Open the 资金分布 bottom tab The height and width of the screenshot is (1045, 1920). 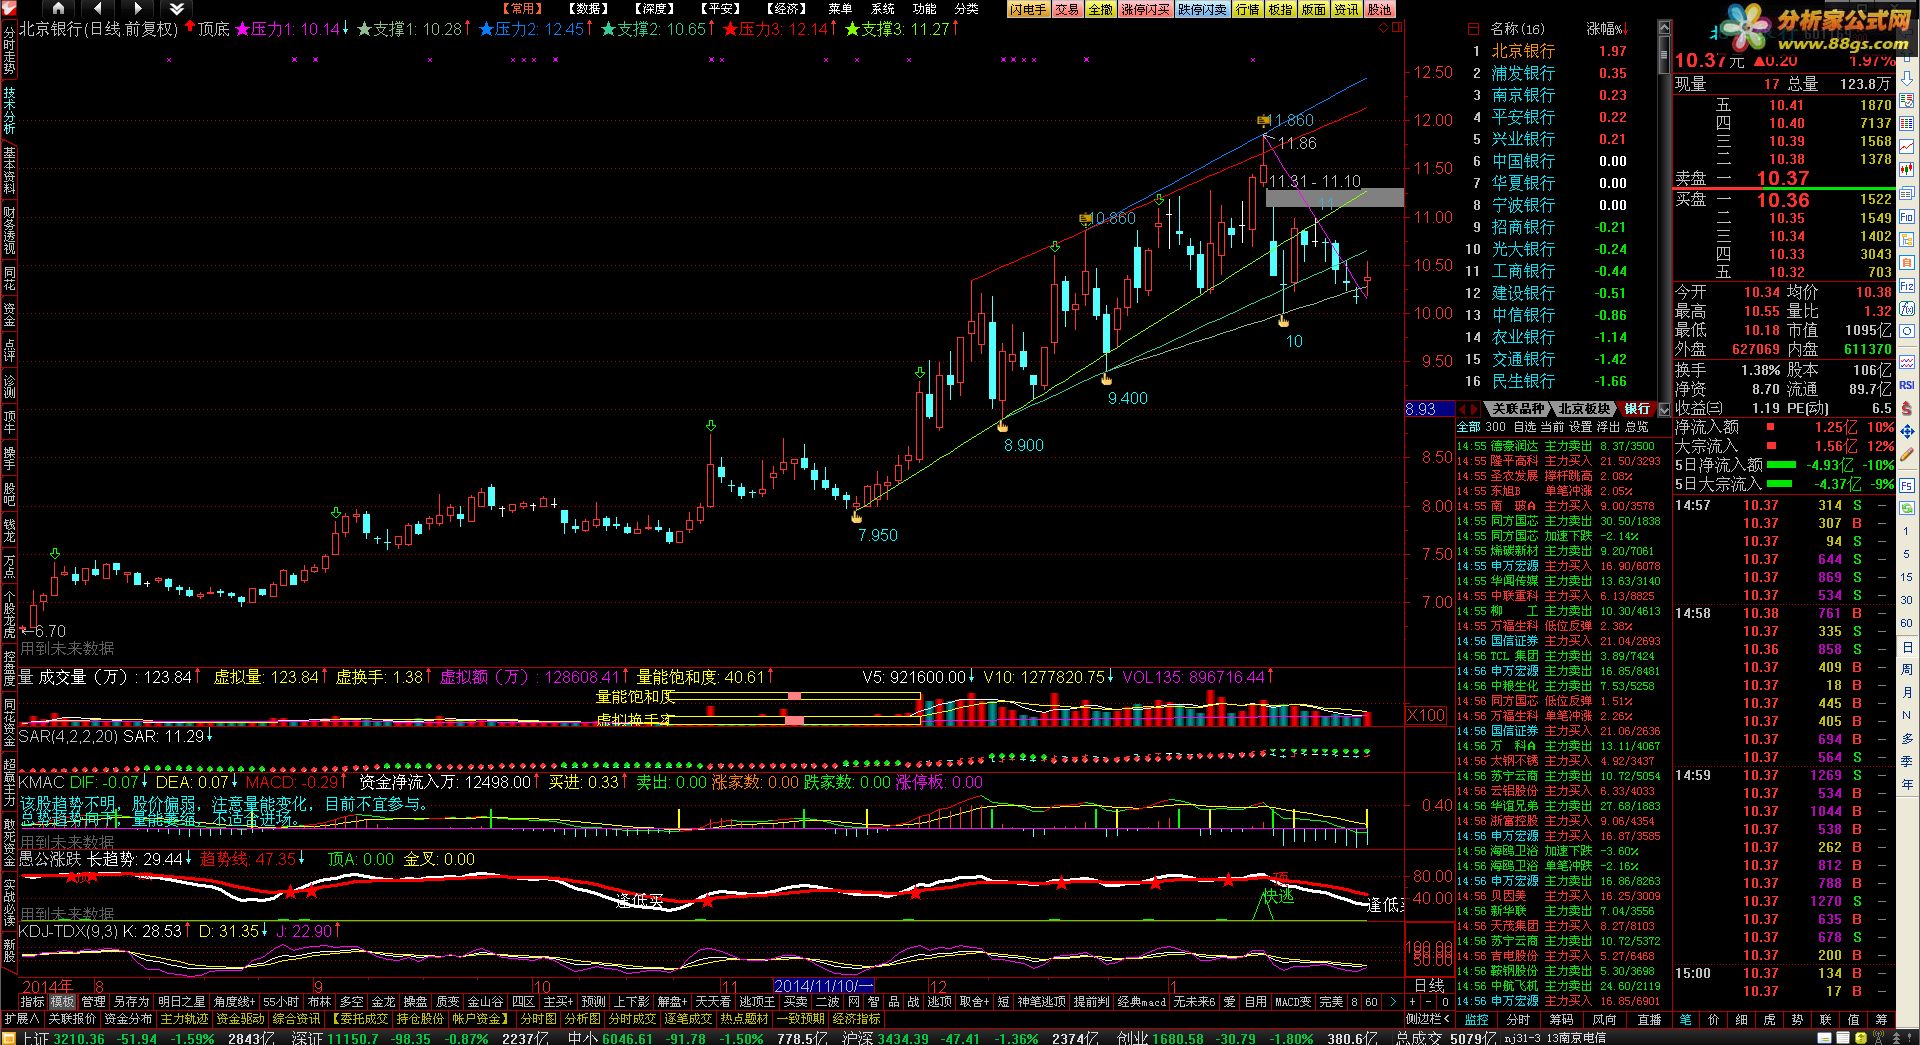click(128, 1019)
